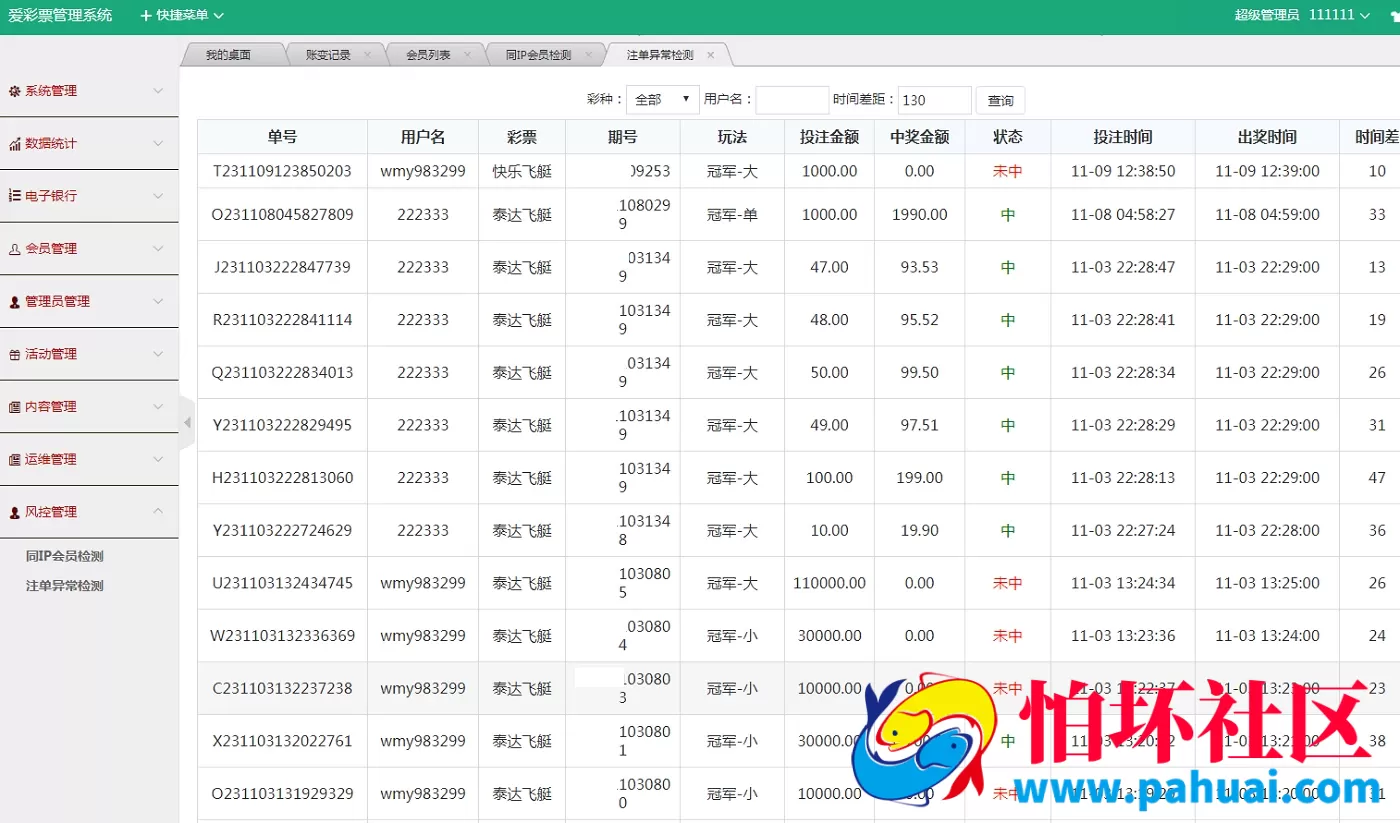This screenshot has height=823, width=1400.
Task: Click the 投注金额 column header
Action: [x=829, y=137]
